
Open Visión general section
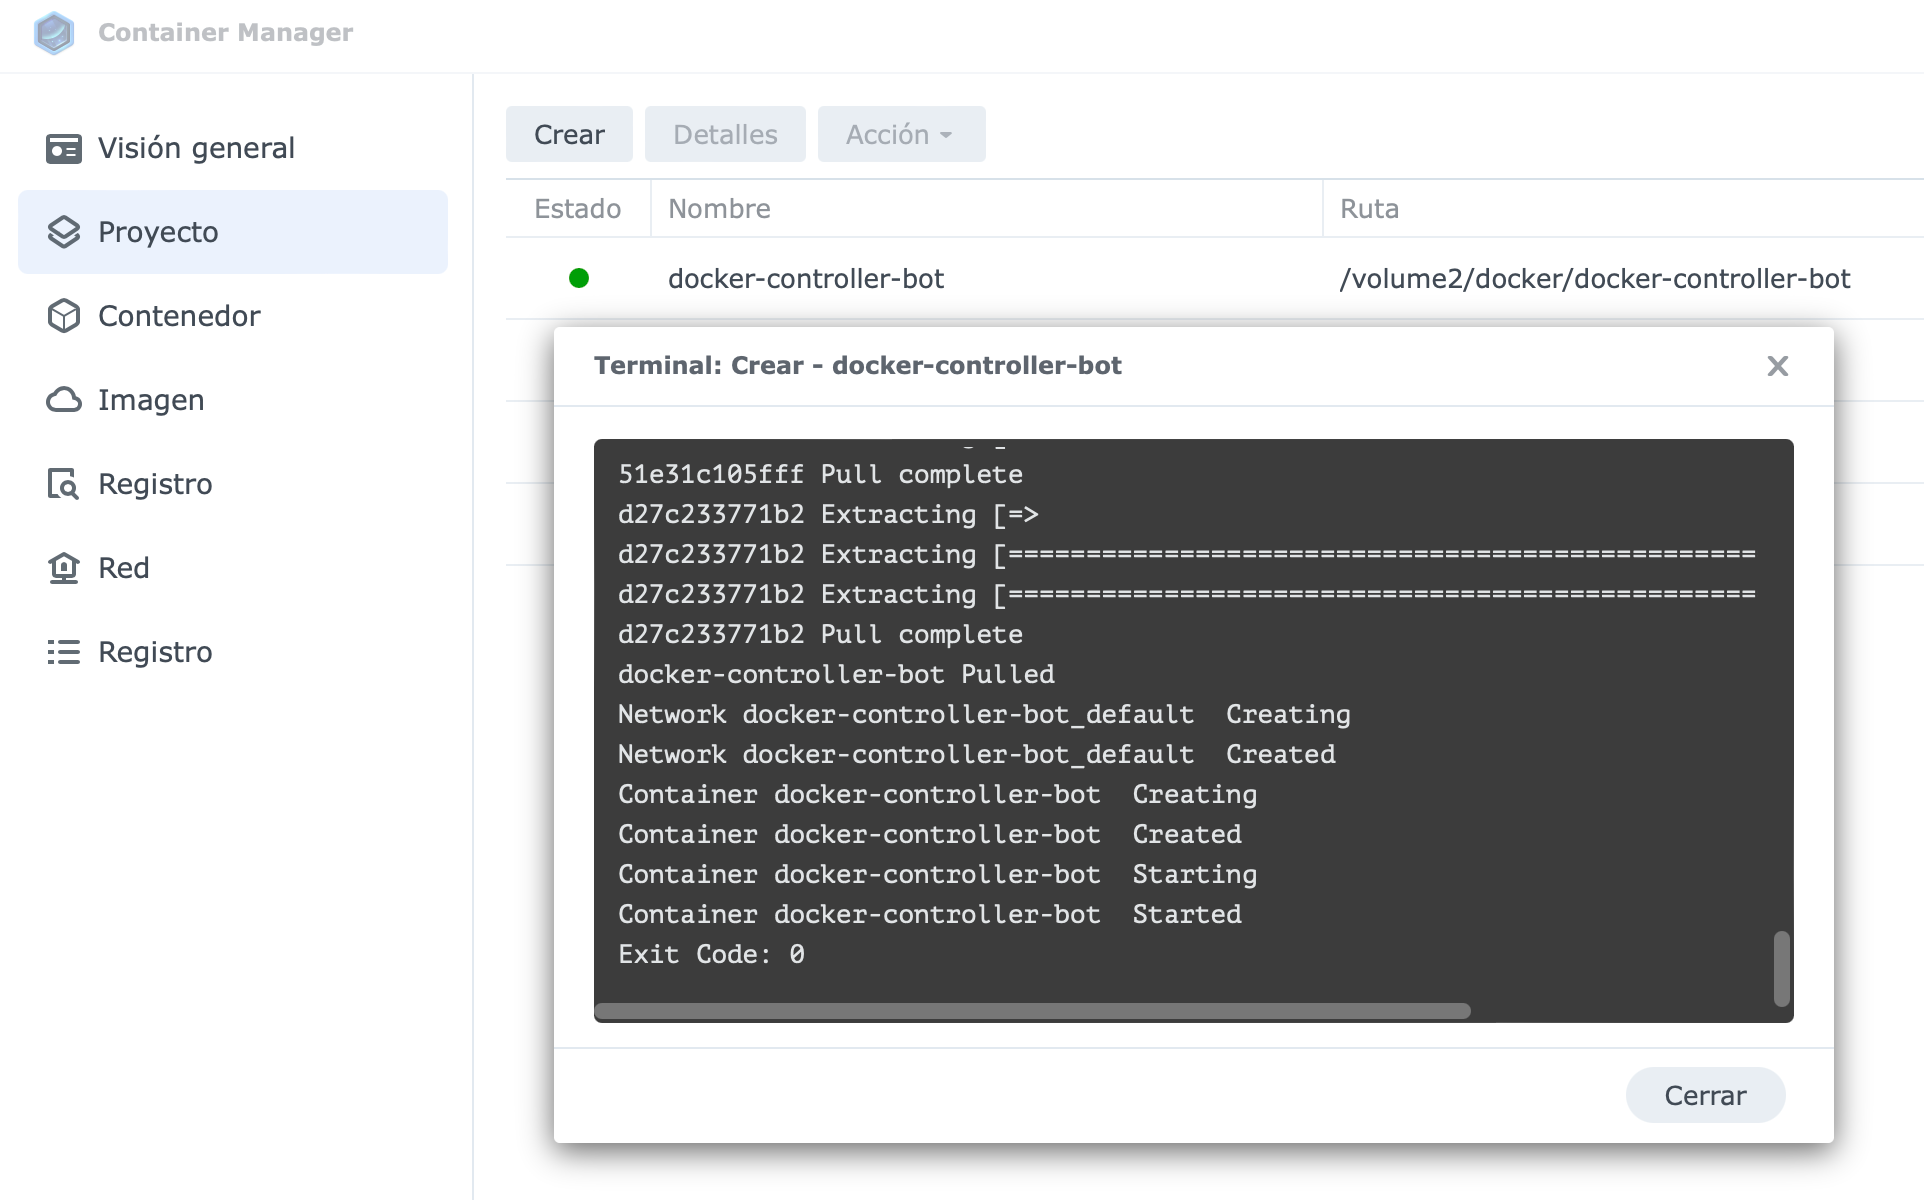(x=233, y=148)
